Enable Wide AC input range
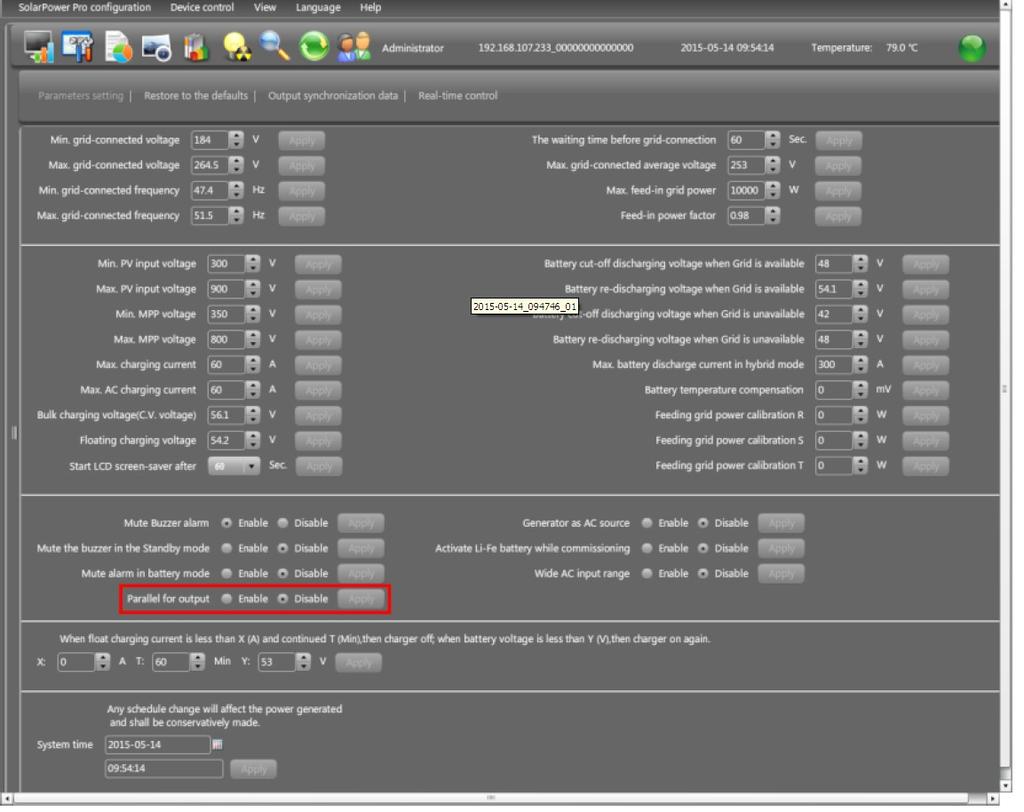This screenshot has height=812, width=1024. coord(647,573)
